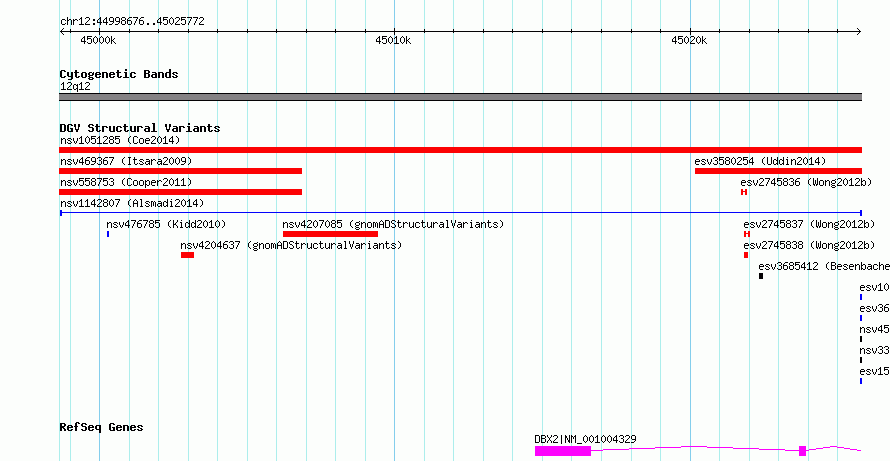Click the nsv4204637 gnomAD variant bar
The image size is (890, 461).
click(187, 255)
